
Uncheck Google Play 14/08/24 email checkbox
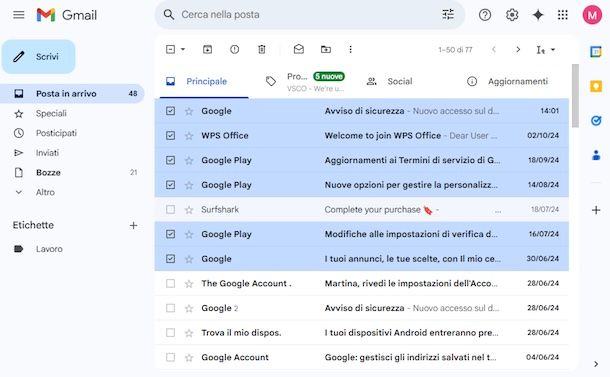click(170, 185)
